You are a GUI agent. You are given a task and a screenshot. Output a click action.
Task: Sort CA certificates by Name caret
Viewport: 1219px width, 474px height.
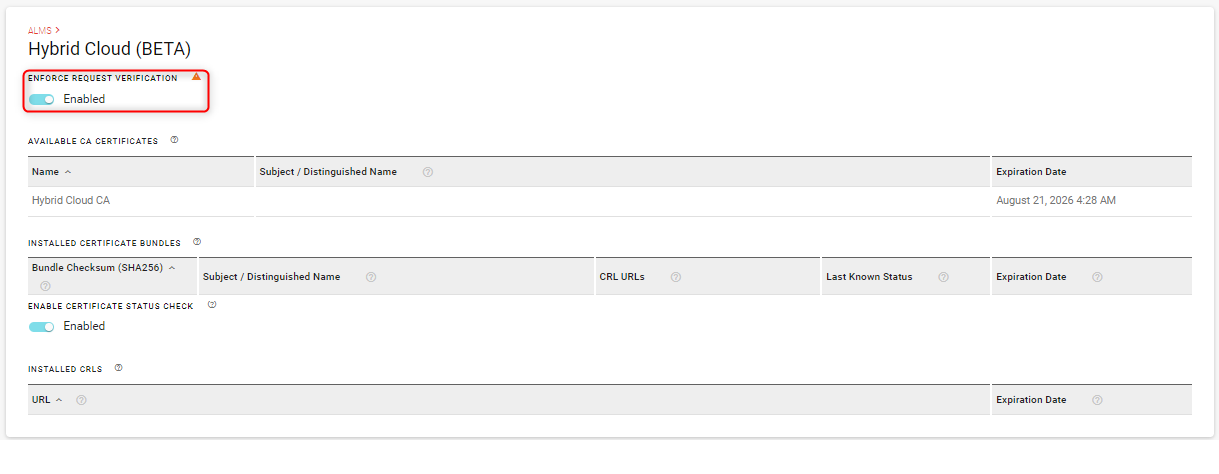click(x=68, y=172)
